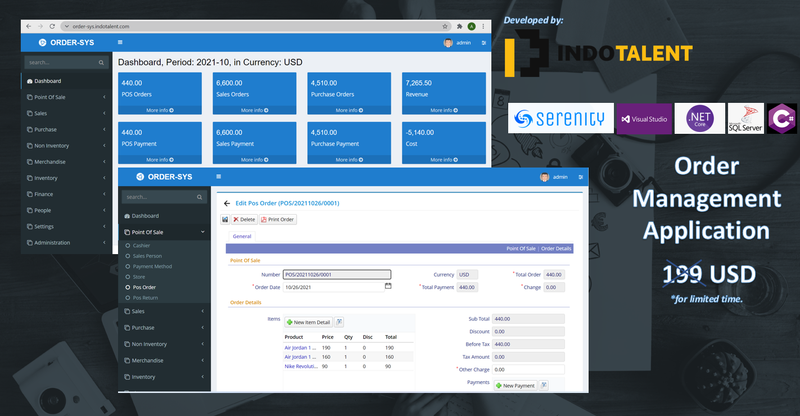Click the New Item Detail button

pyautogui.click(x=309, y=322)
